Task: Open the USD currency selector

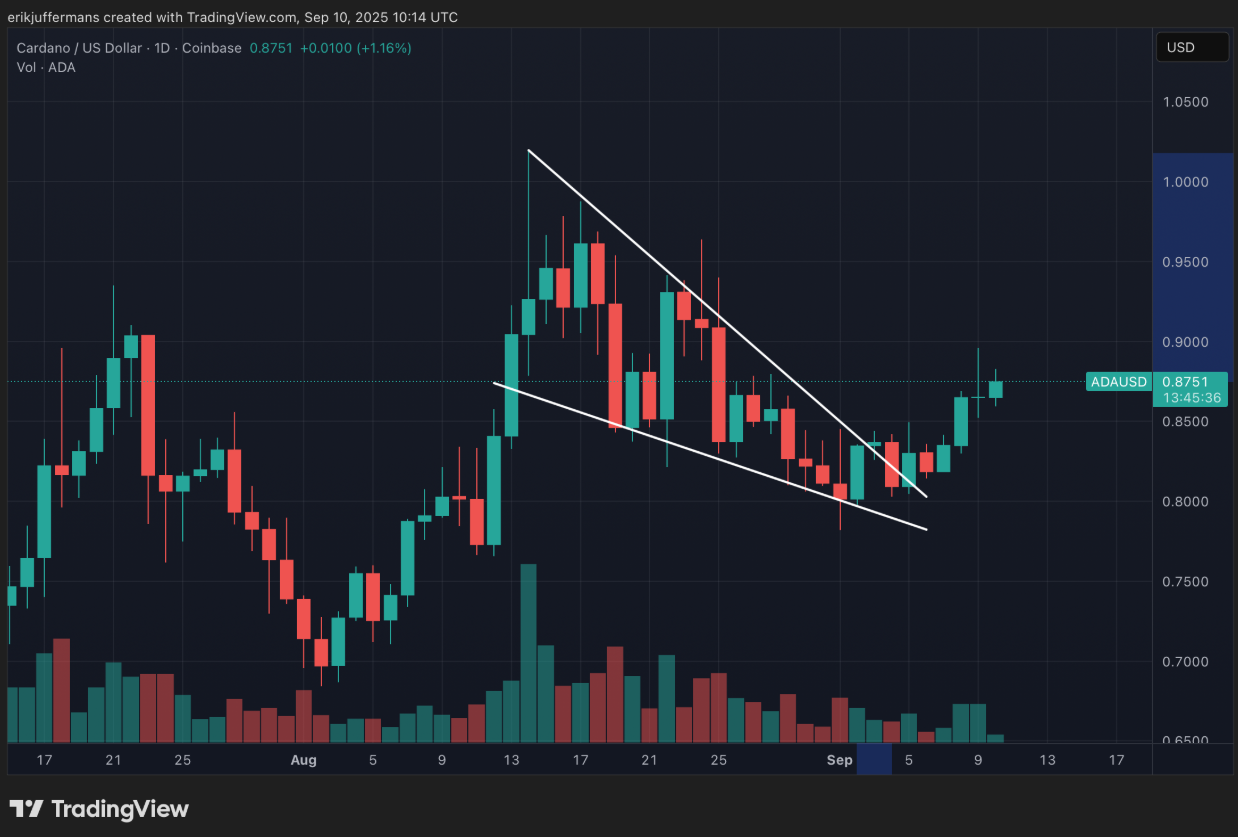Action: [x=1192, y=47]
